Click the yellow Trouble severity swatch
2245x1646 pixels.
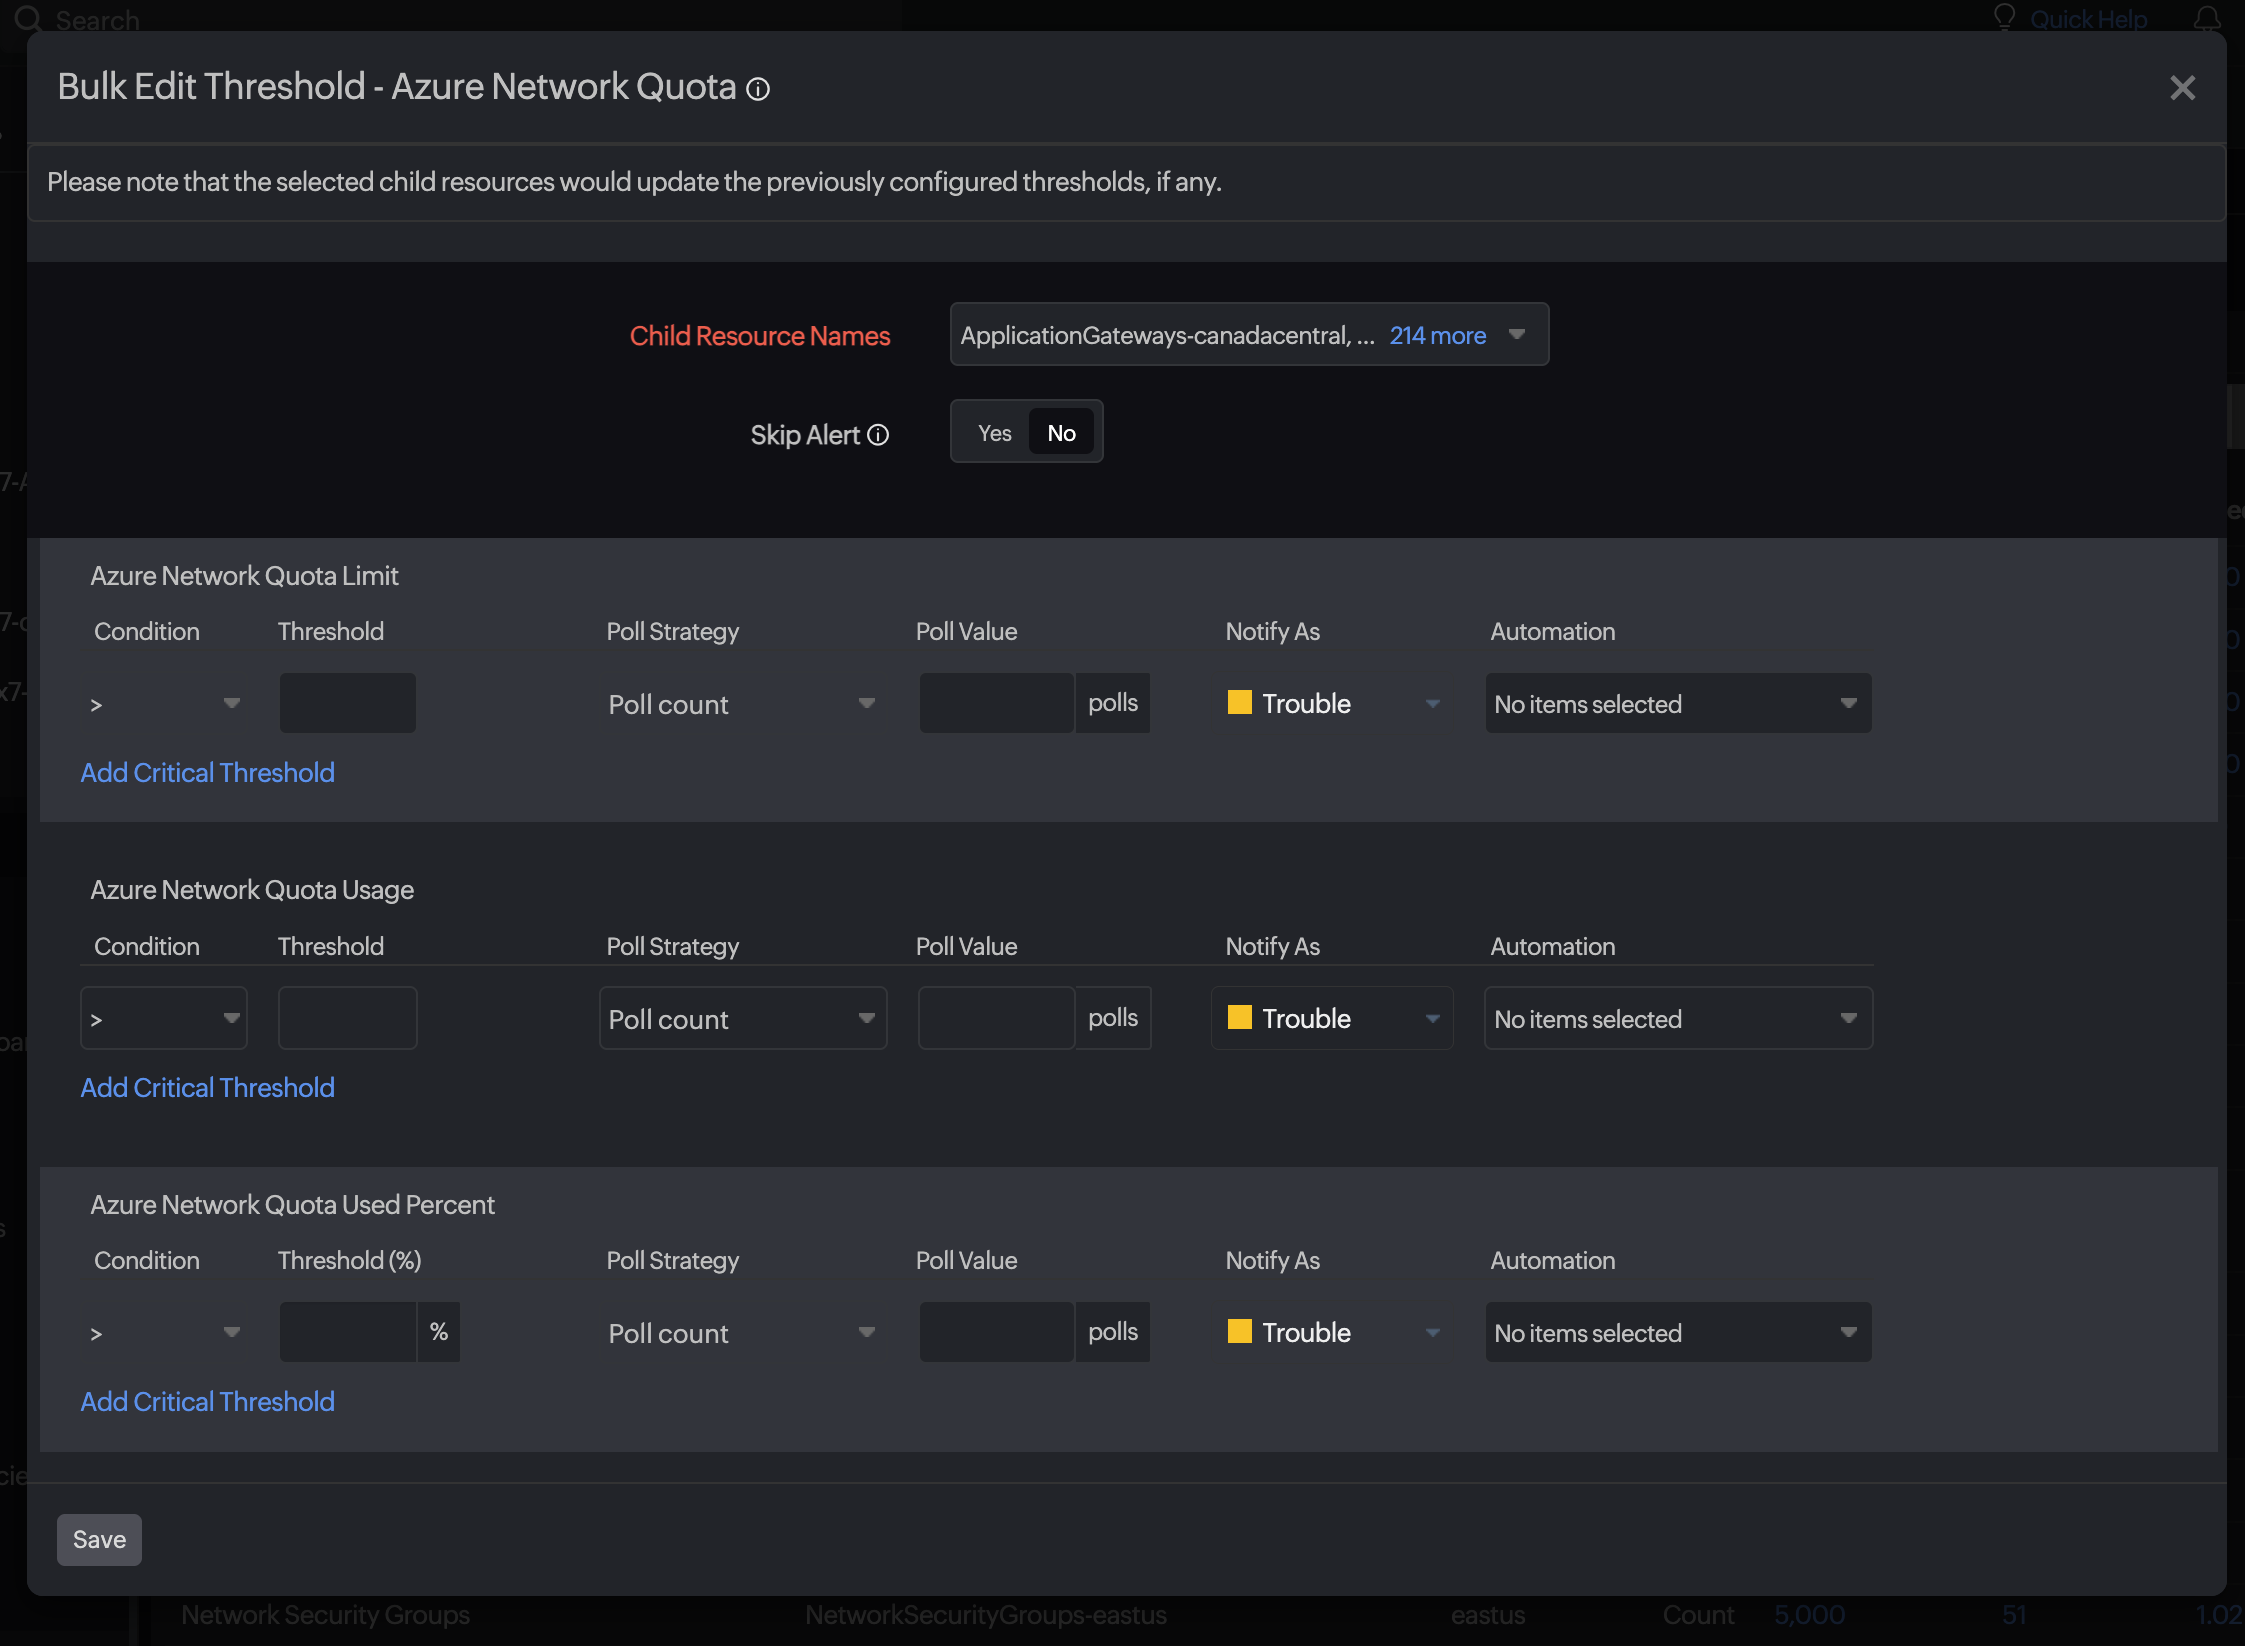click(1241, 703)
